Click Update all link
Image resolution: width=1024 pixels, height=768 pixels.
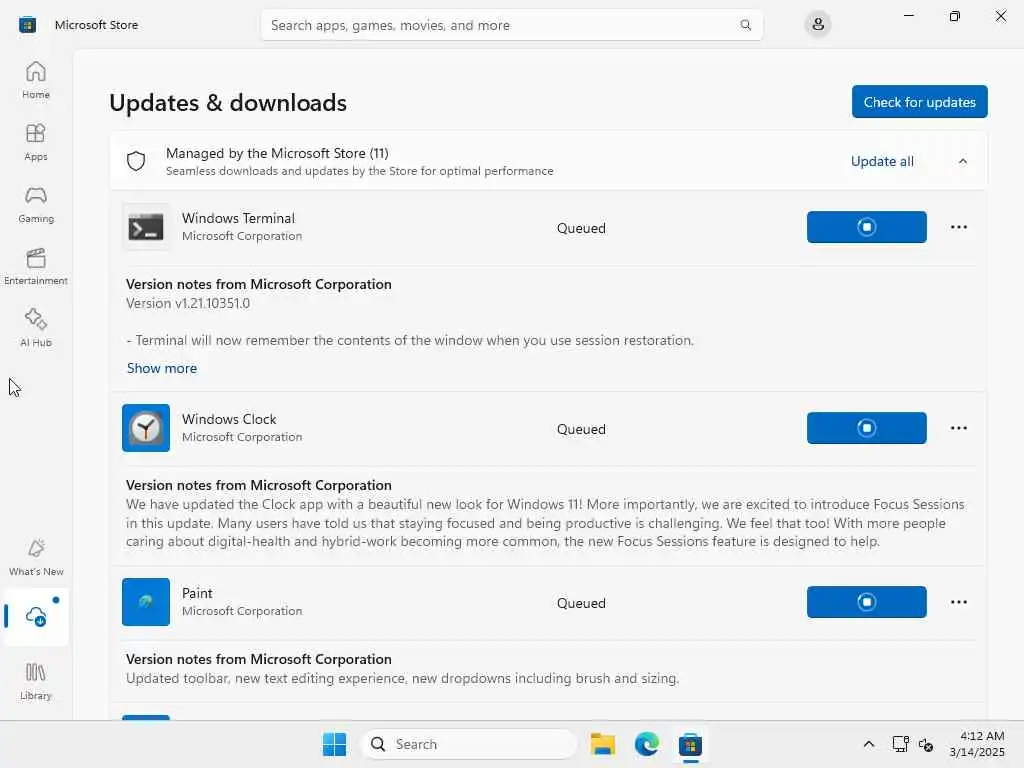point(882,161)
